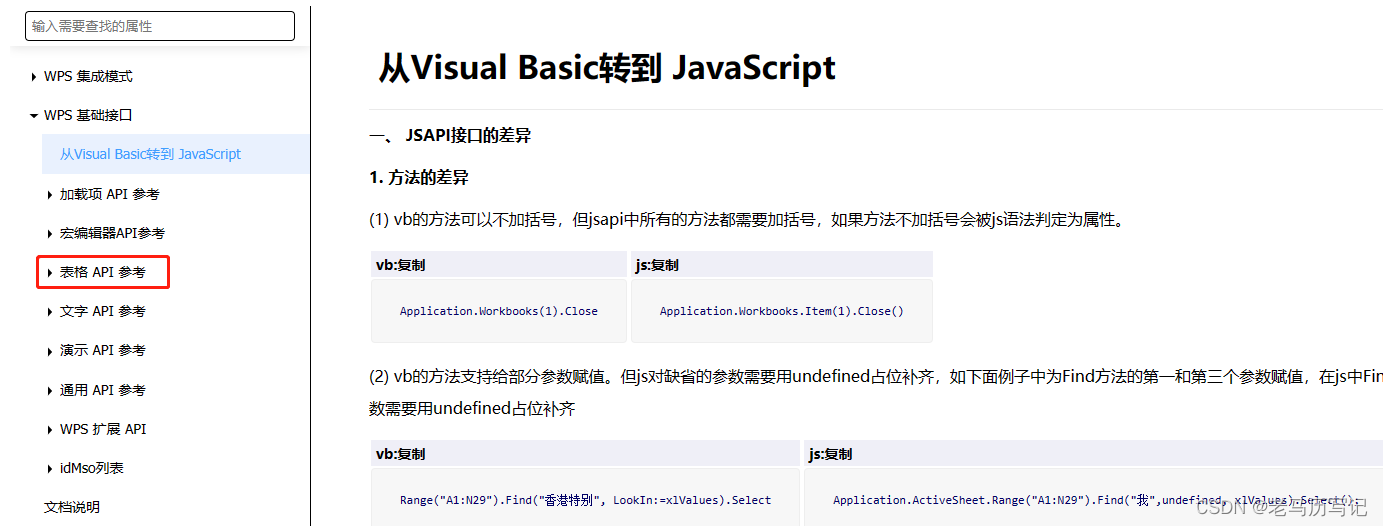1383x526 pixels.
Task: Click paragraph (1) about vb方法可以不加括号
Action: (x=748, y=221)
